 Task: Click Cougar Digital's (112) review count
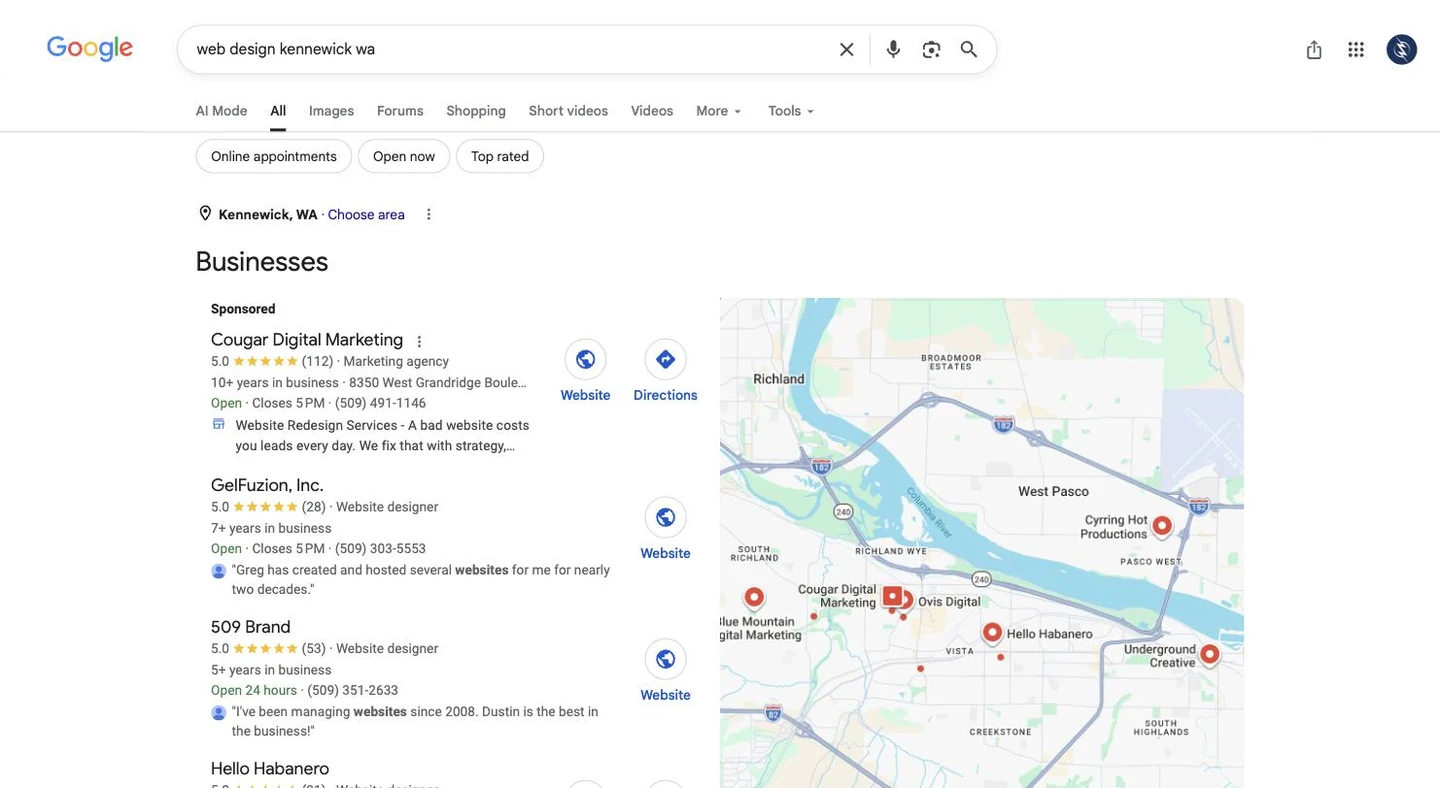pos(317,362)
